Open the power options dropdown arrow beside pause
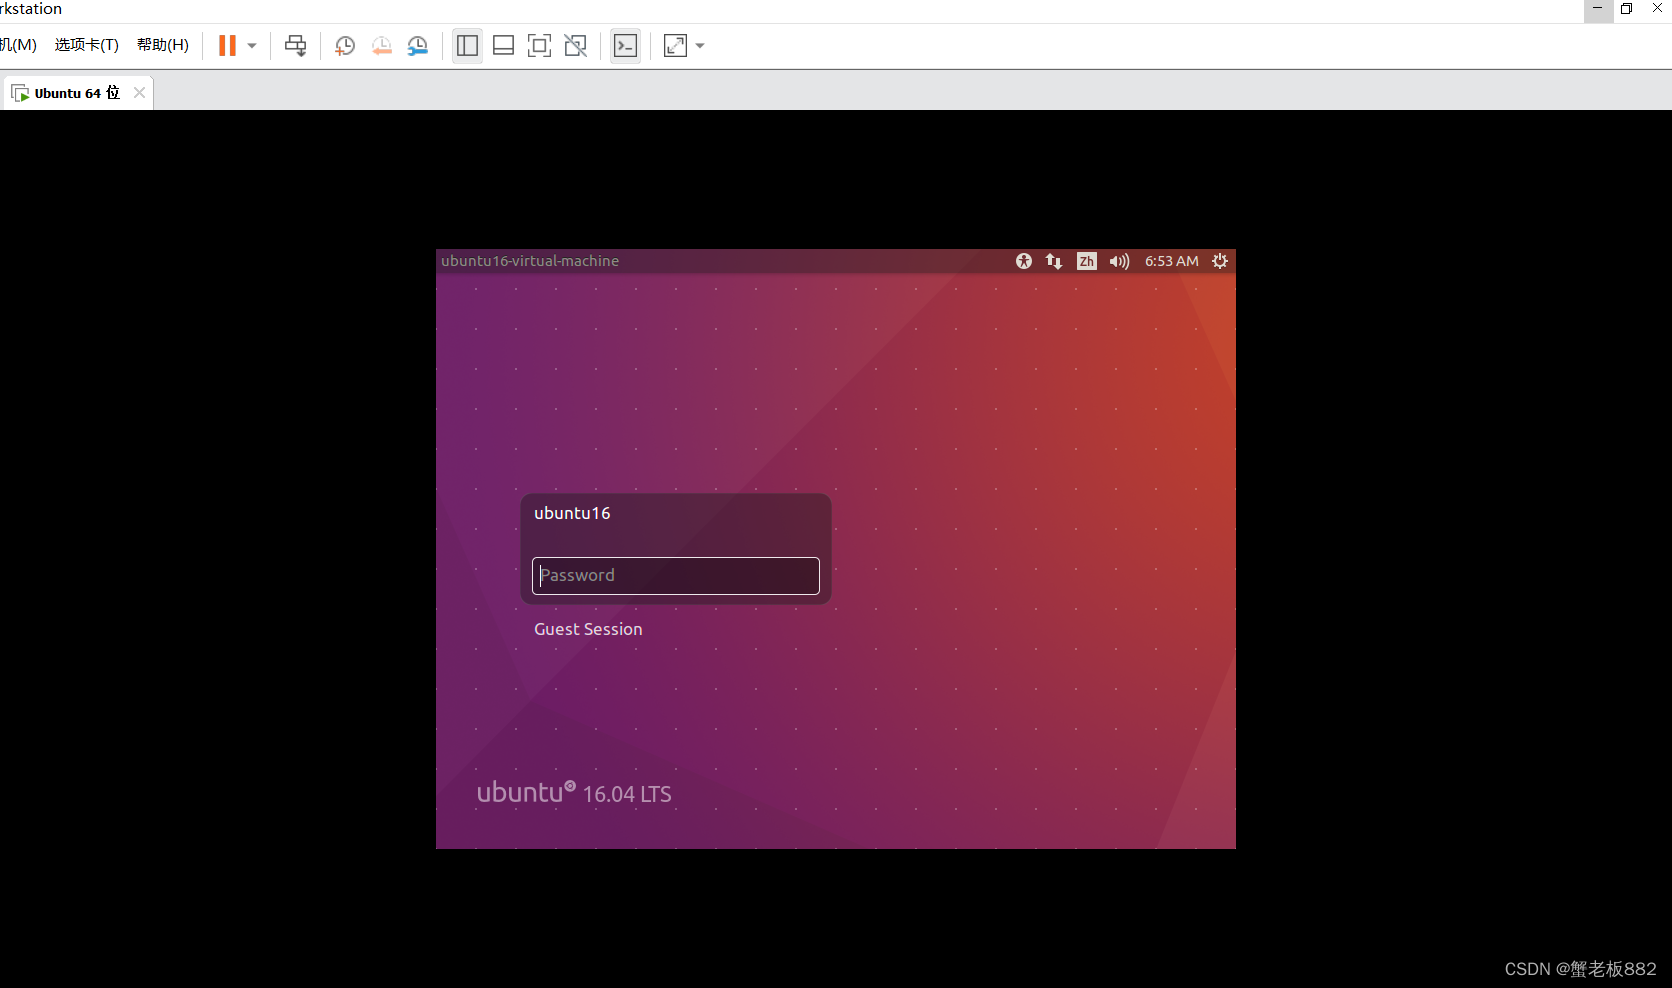The height and width of the screenshot is (988, 1672). click(x=252, y=46)
